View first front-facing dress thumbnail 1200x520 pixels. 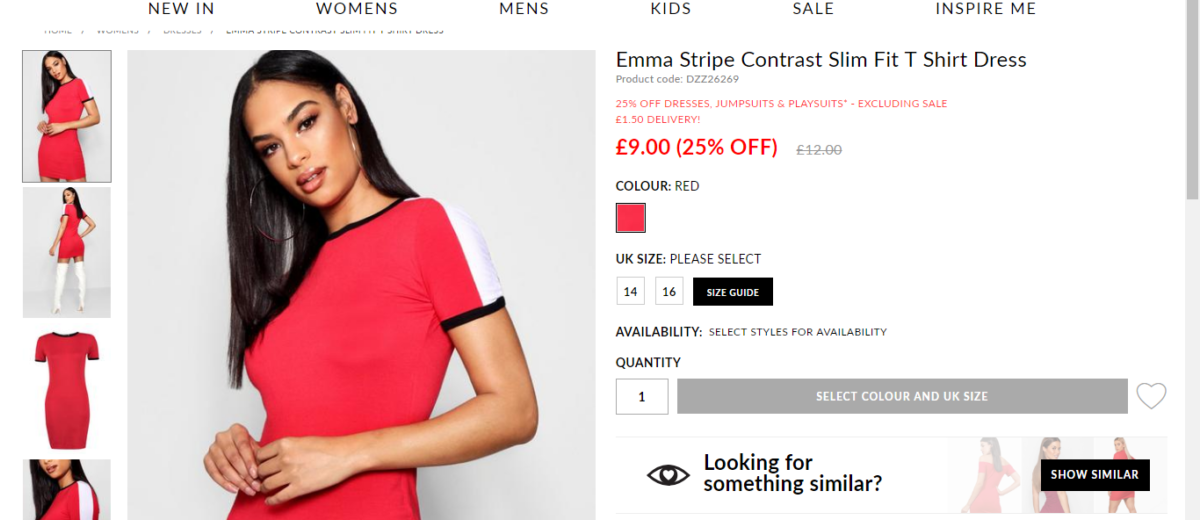[x=67, y=116]
